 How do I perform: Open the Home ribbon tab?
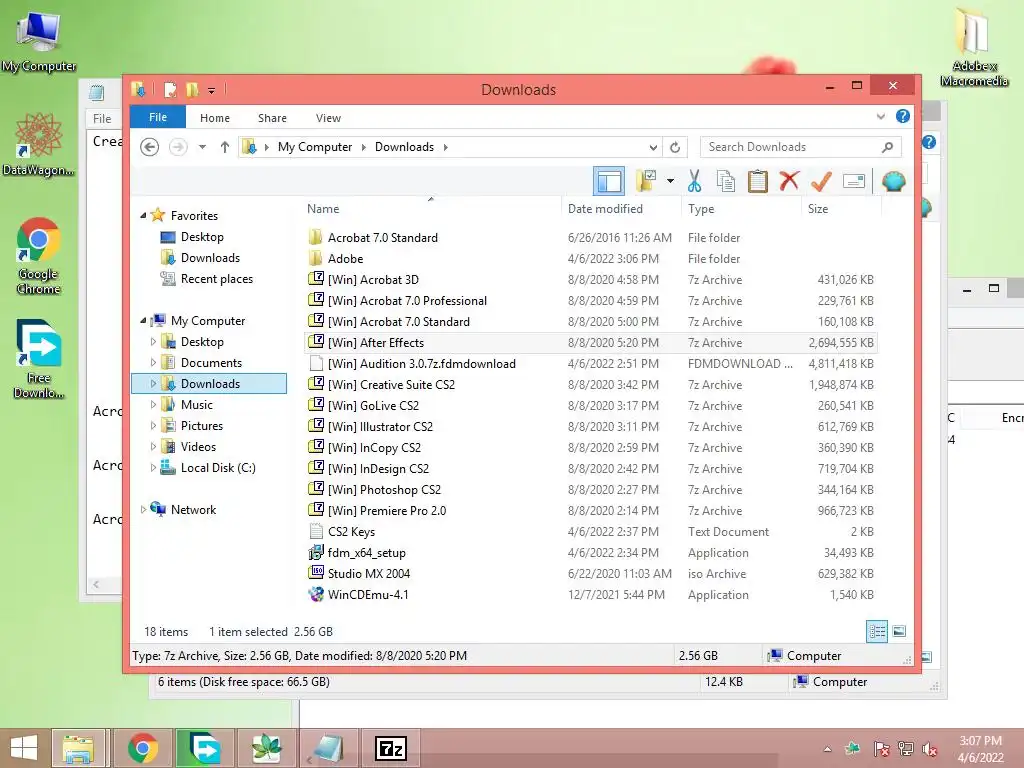(215, 118)
